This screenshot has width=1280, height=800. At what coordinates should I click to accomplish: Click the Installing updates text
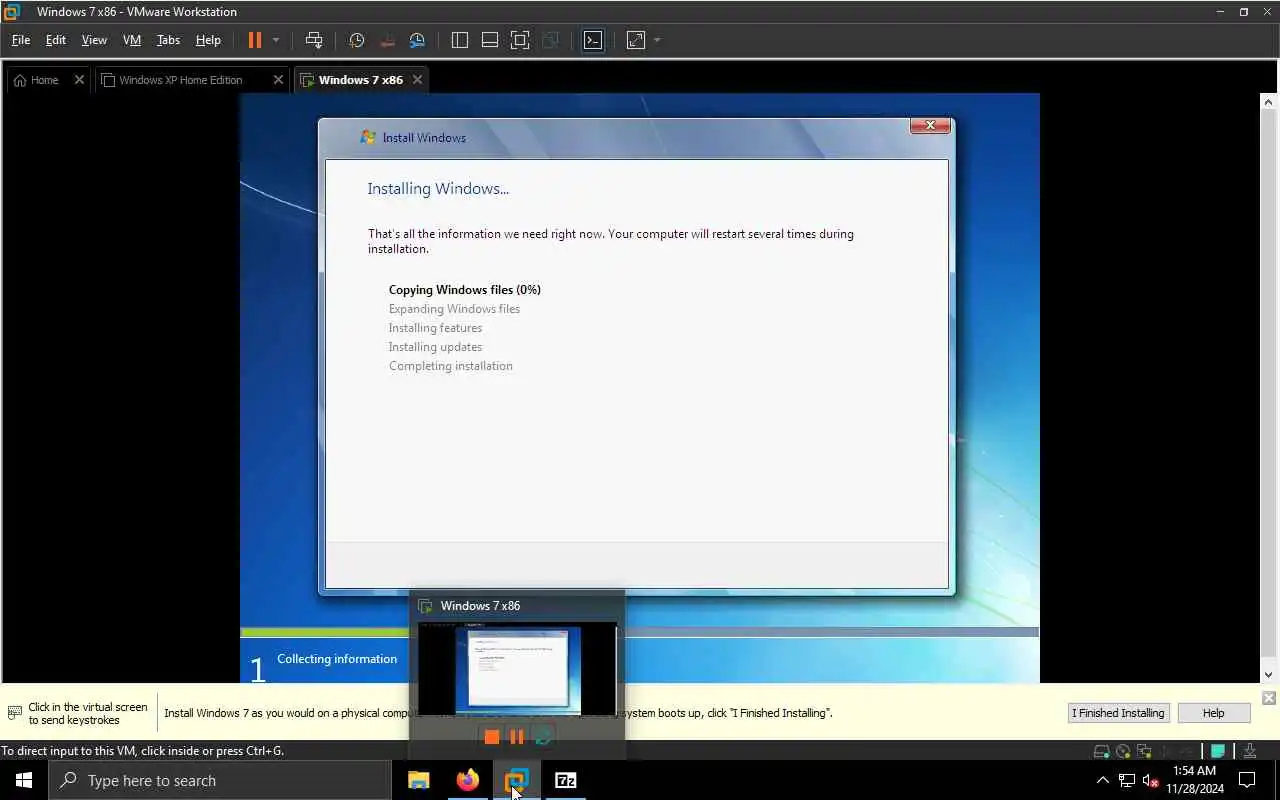tap(435, 347)
